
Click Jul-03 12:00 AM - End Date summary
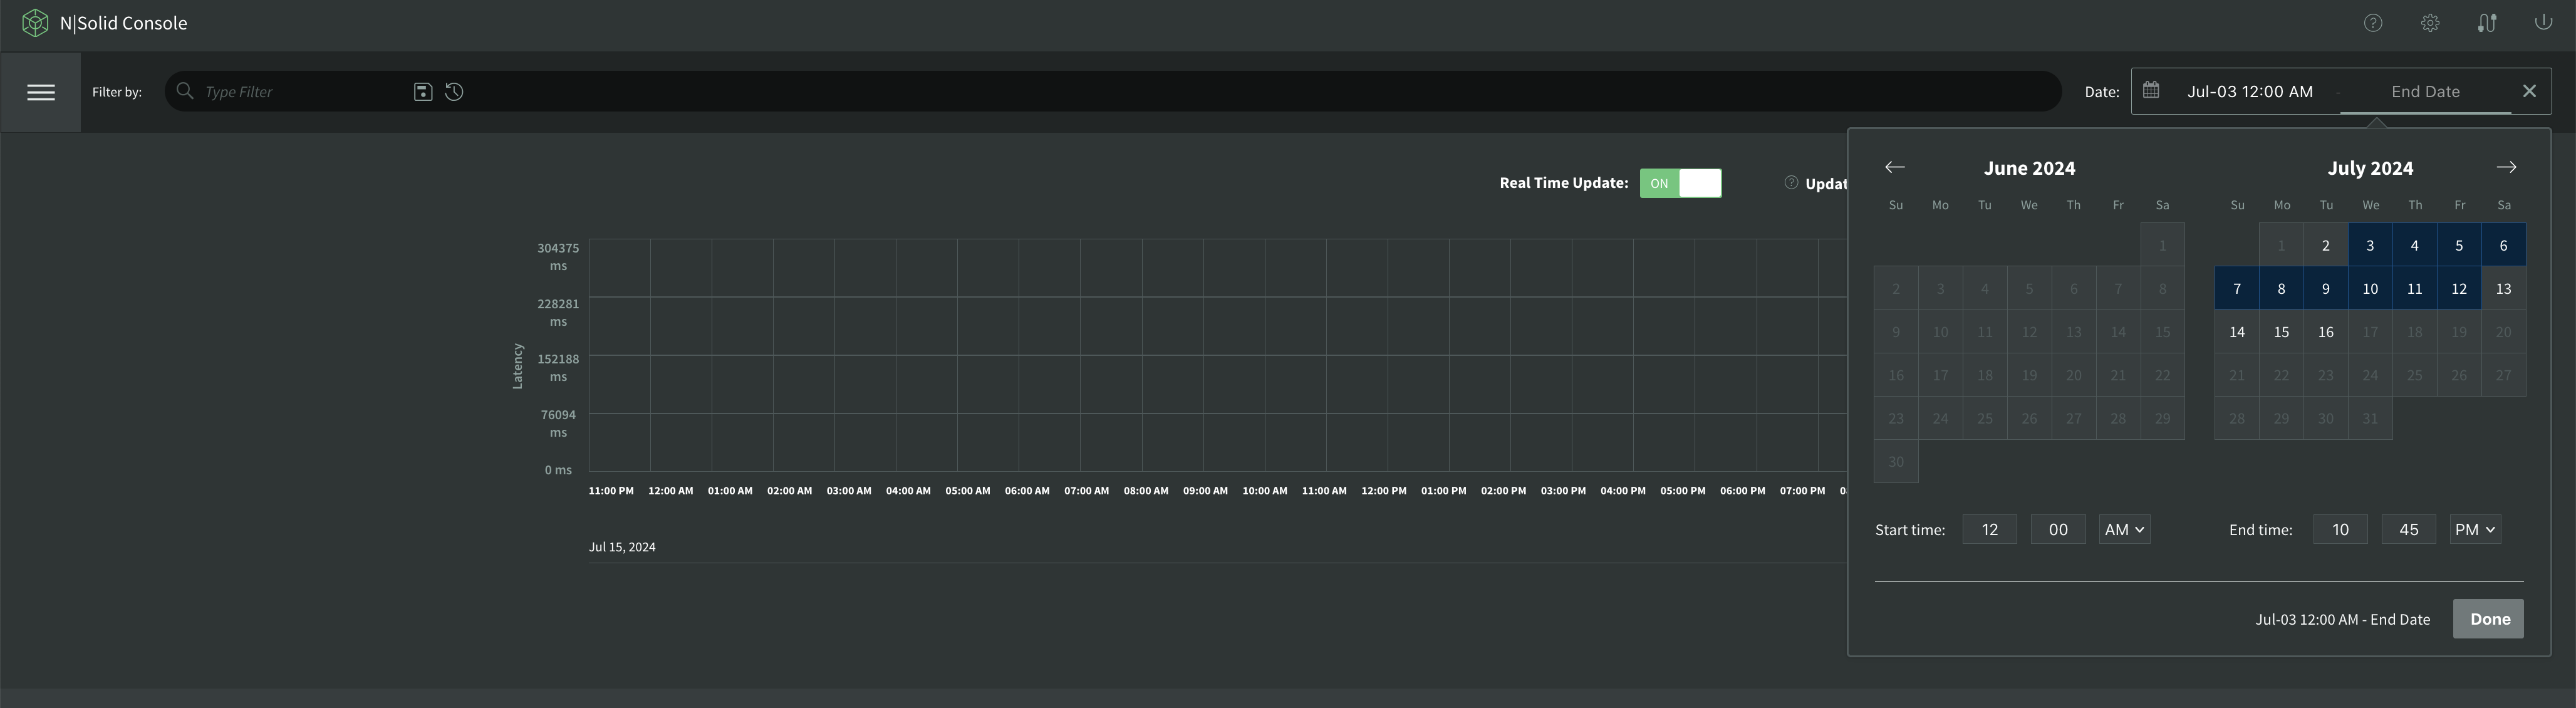(x=2342, y=619)
